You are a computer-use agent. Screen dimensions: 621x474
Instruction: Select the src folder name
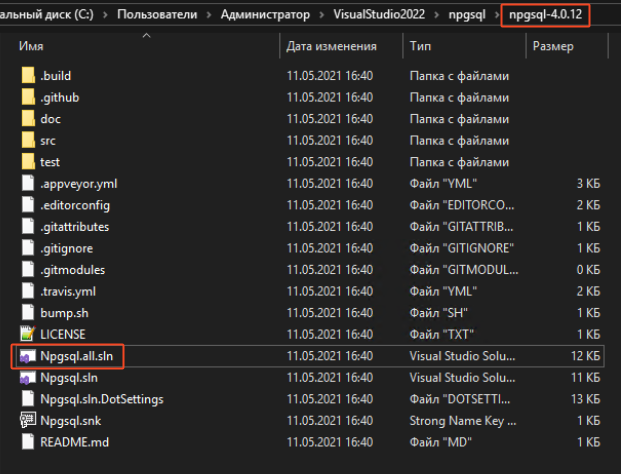[x=48, y=141]
